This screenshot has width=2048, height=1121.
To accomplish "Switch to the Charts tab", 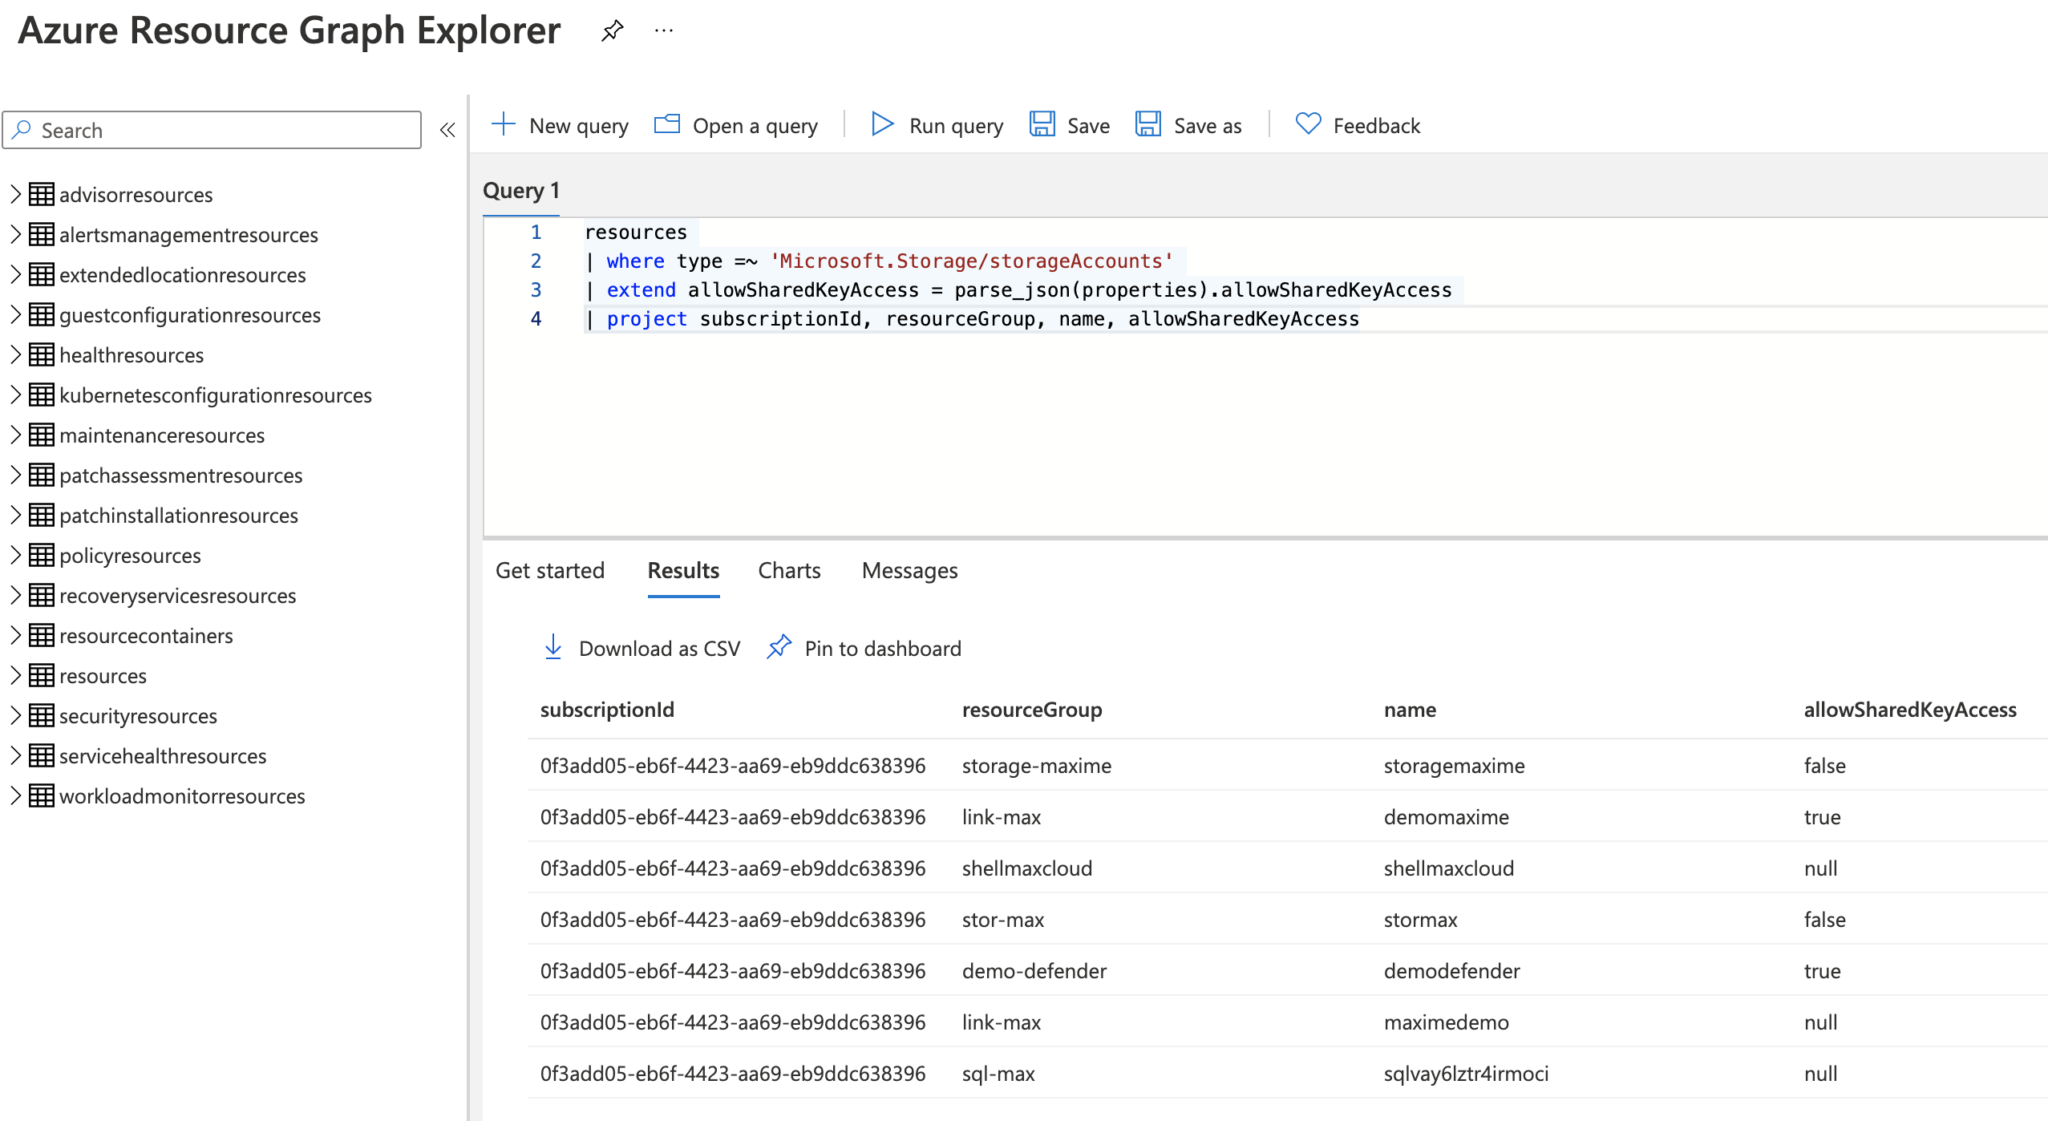I will coord(789,570).
